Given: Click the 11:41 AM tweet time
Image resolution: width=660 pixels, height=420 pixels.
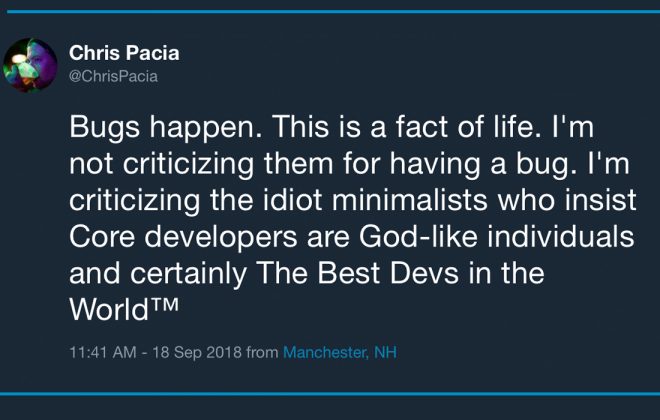Looking at the screenshot, I should [x=105, y=353].
